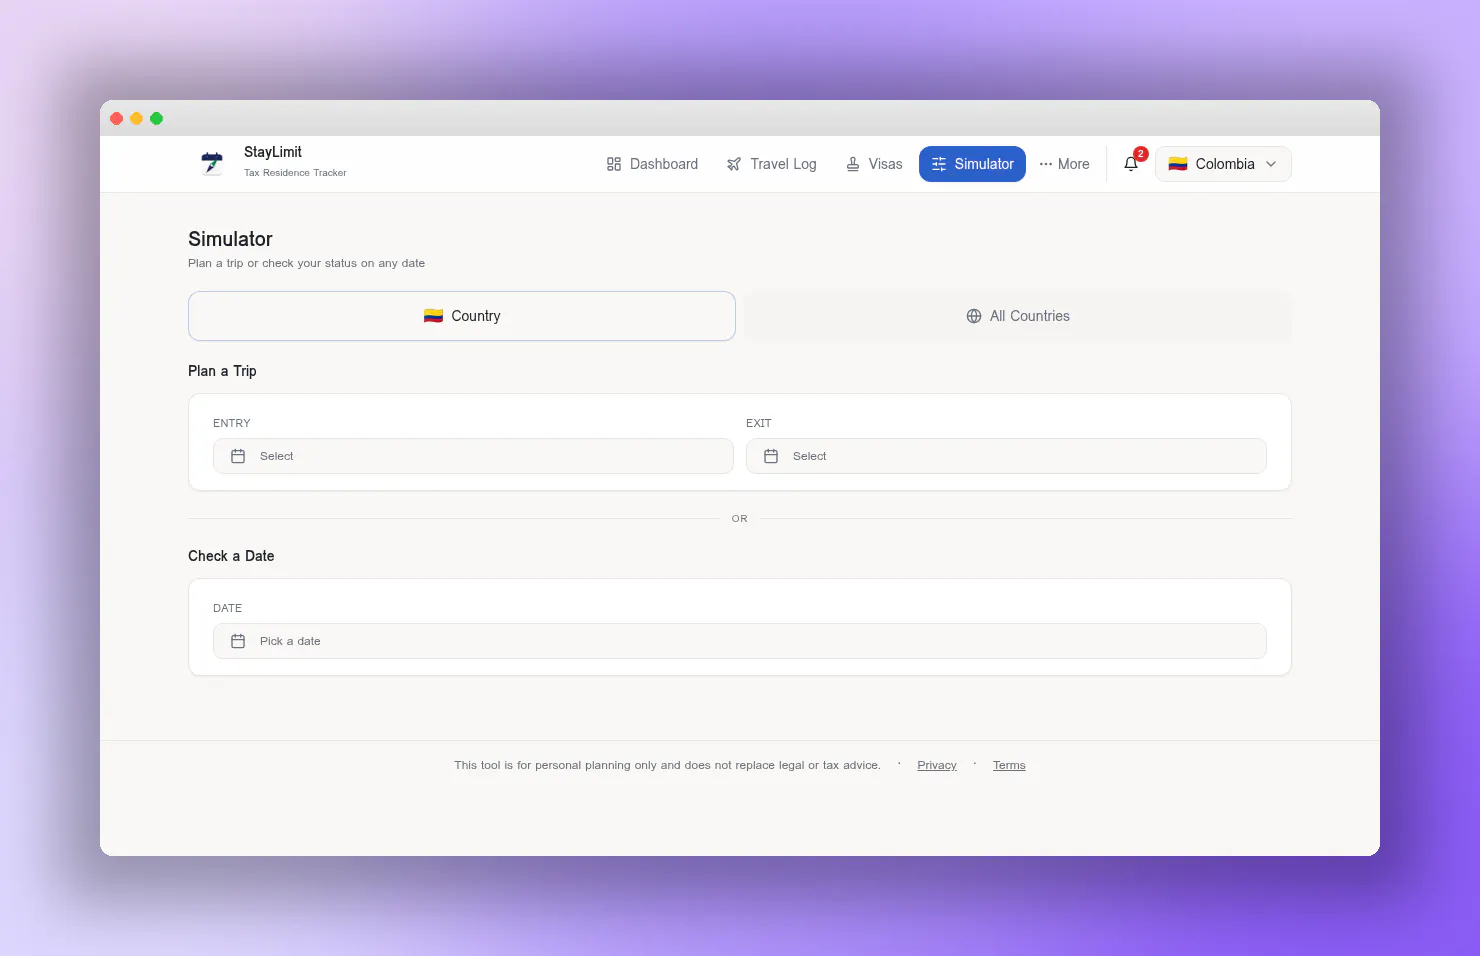Click the calendar icon in Exit field
The height and width of the screenshot is (956, 1480).
[x=771, y=456]
